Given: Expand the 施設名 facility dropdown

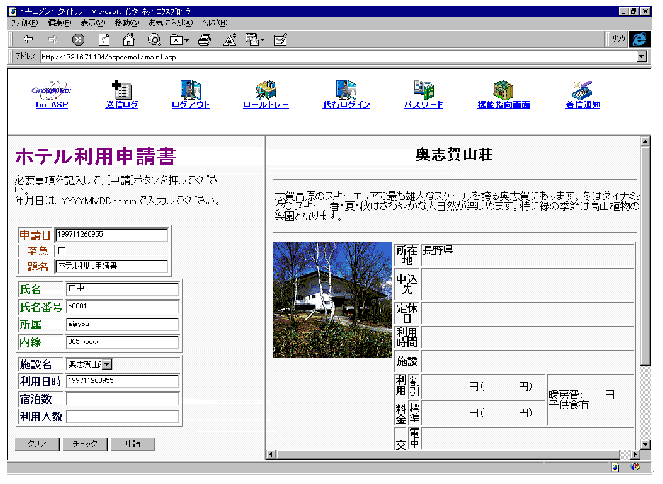Looking at the screenshot, I should click(x=107, y=364).
